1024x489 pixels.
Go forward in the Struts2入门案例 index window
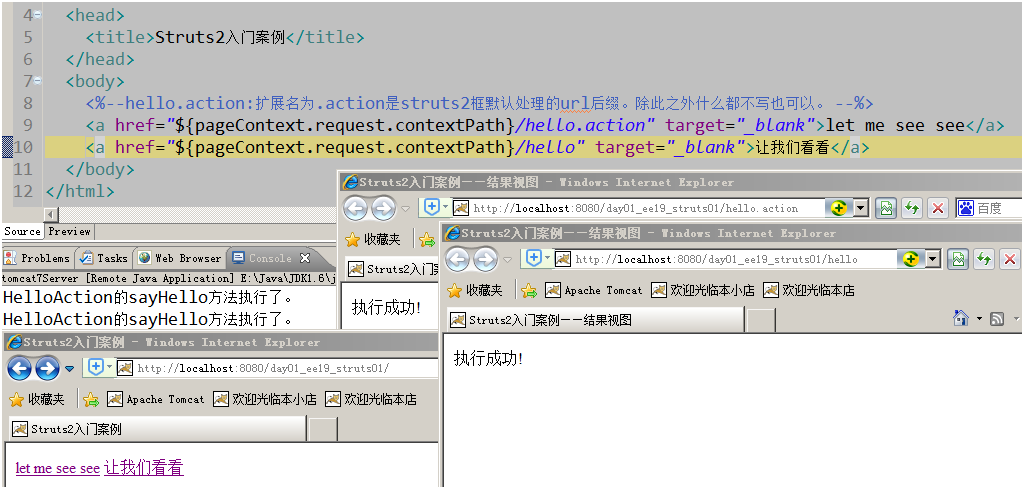pyautogui.click(x=48, y=368)
